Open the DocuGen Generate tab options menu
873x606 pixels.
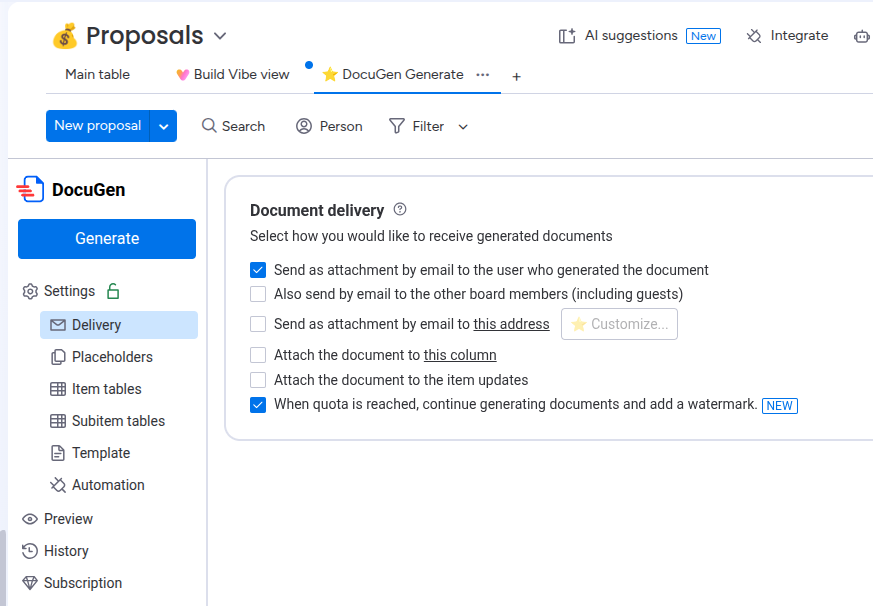483,75
